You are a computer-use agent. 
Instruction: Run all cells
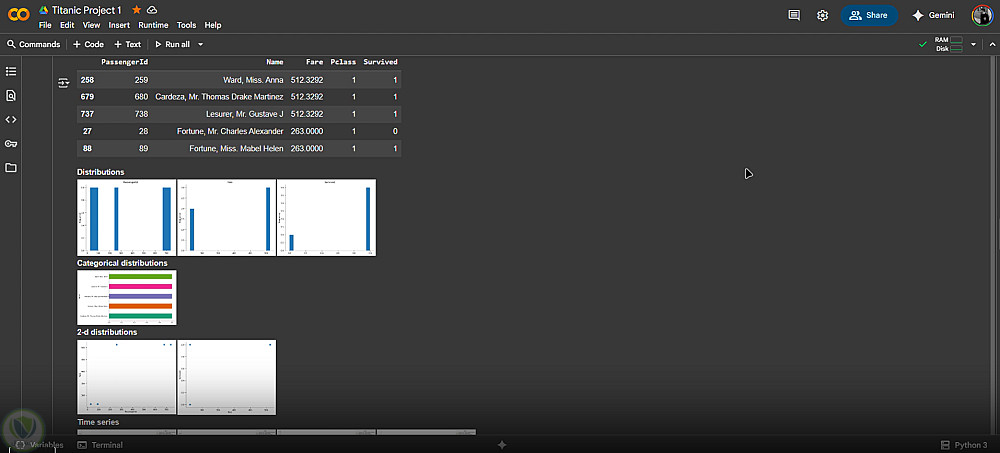[x=172, y=44]
